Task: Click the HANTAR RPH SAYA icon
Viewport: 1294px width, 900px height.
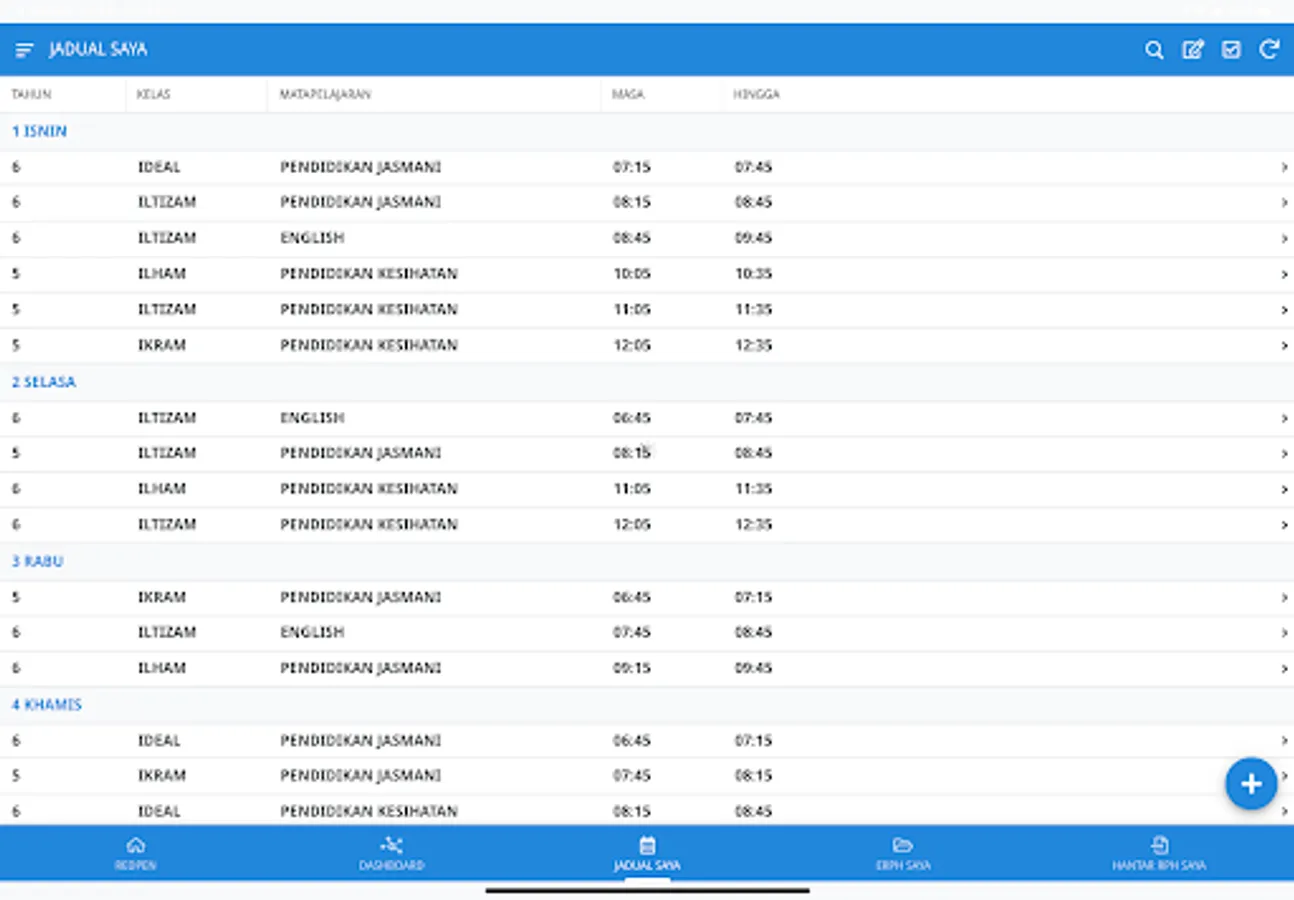Action: click(1160, 843)
